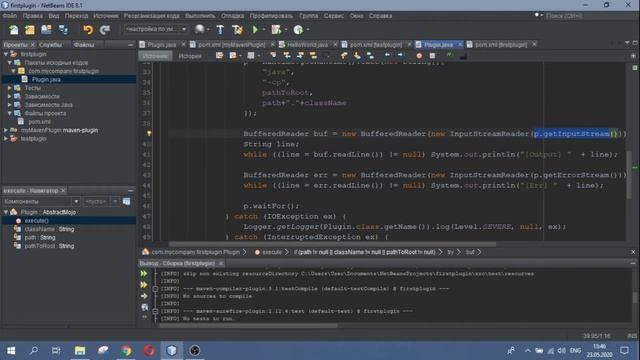The image size is (640, 360).
Task: Click the New Project icon in main toolbar
Action: point(30,30)
